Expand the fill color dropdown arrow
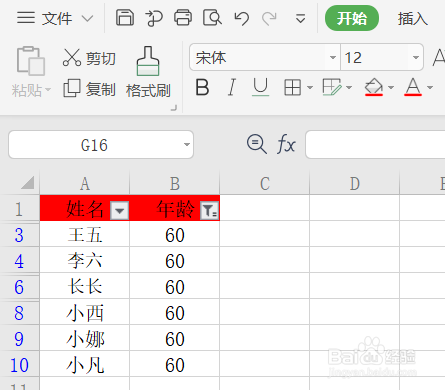Viewport: 445px width, 390px height. pos(391,88)
